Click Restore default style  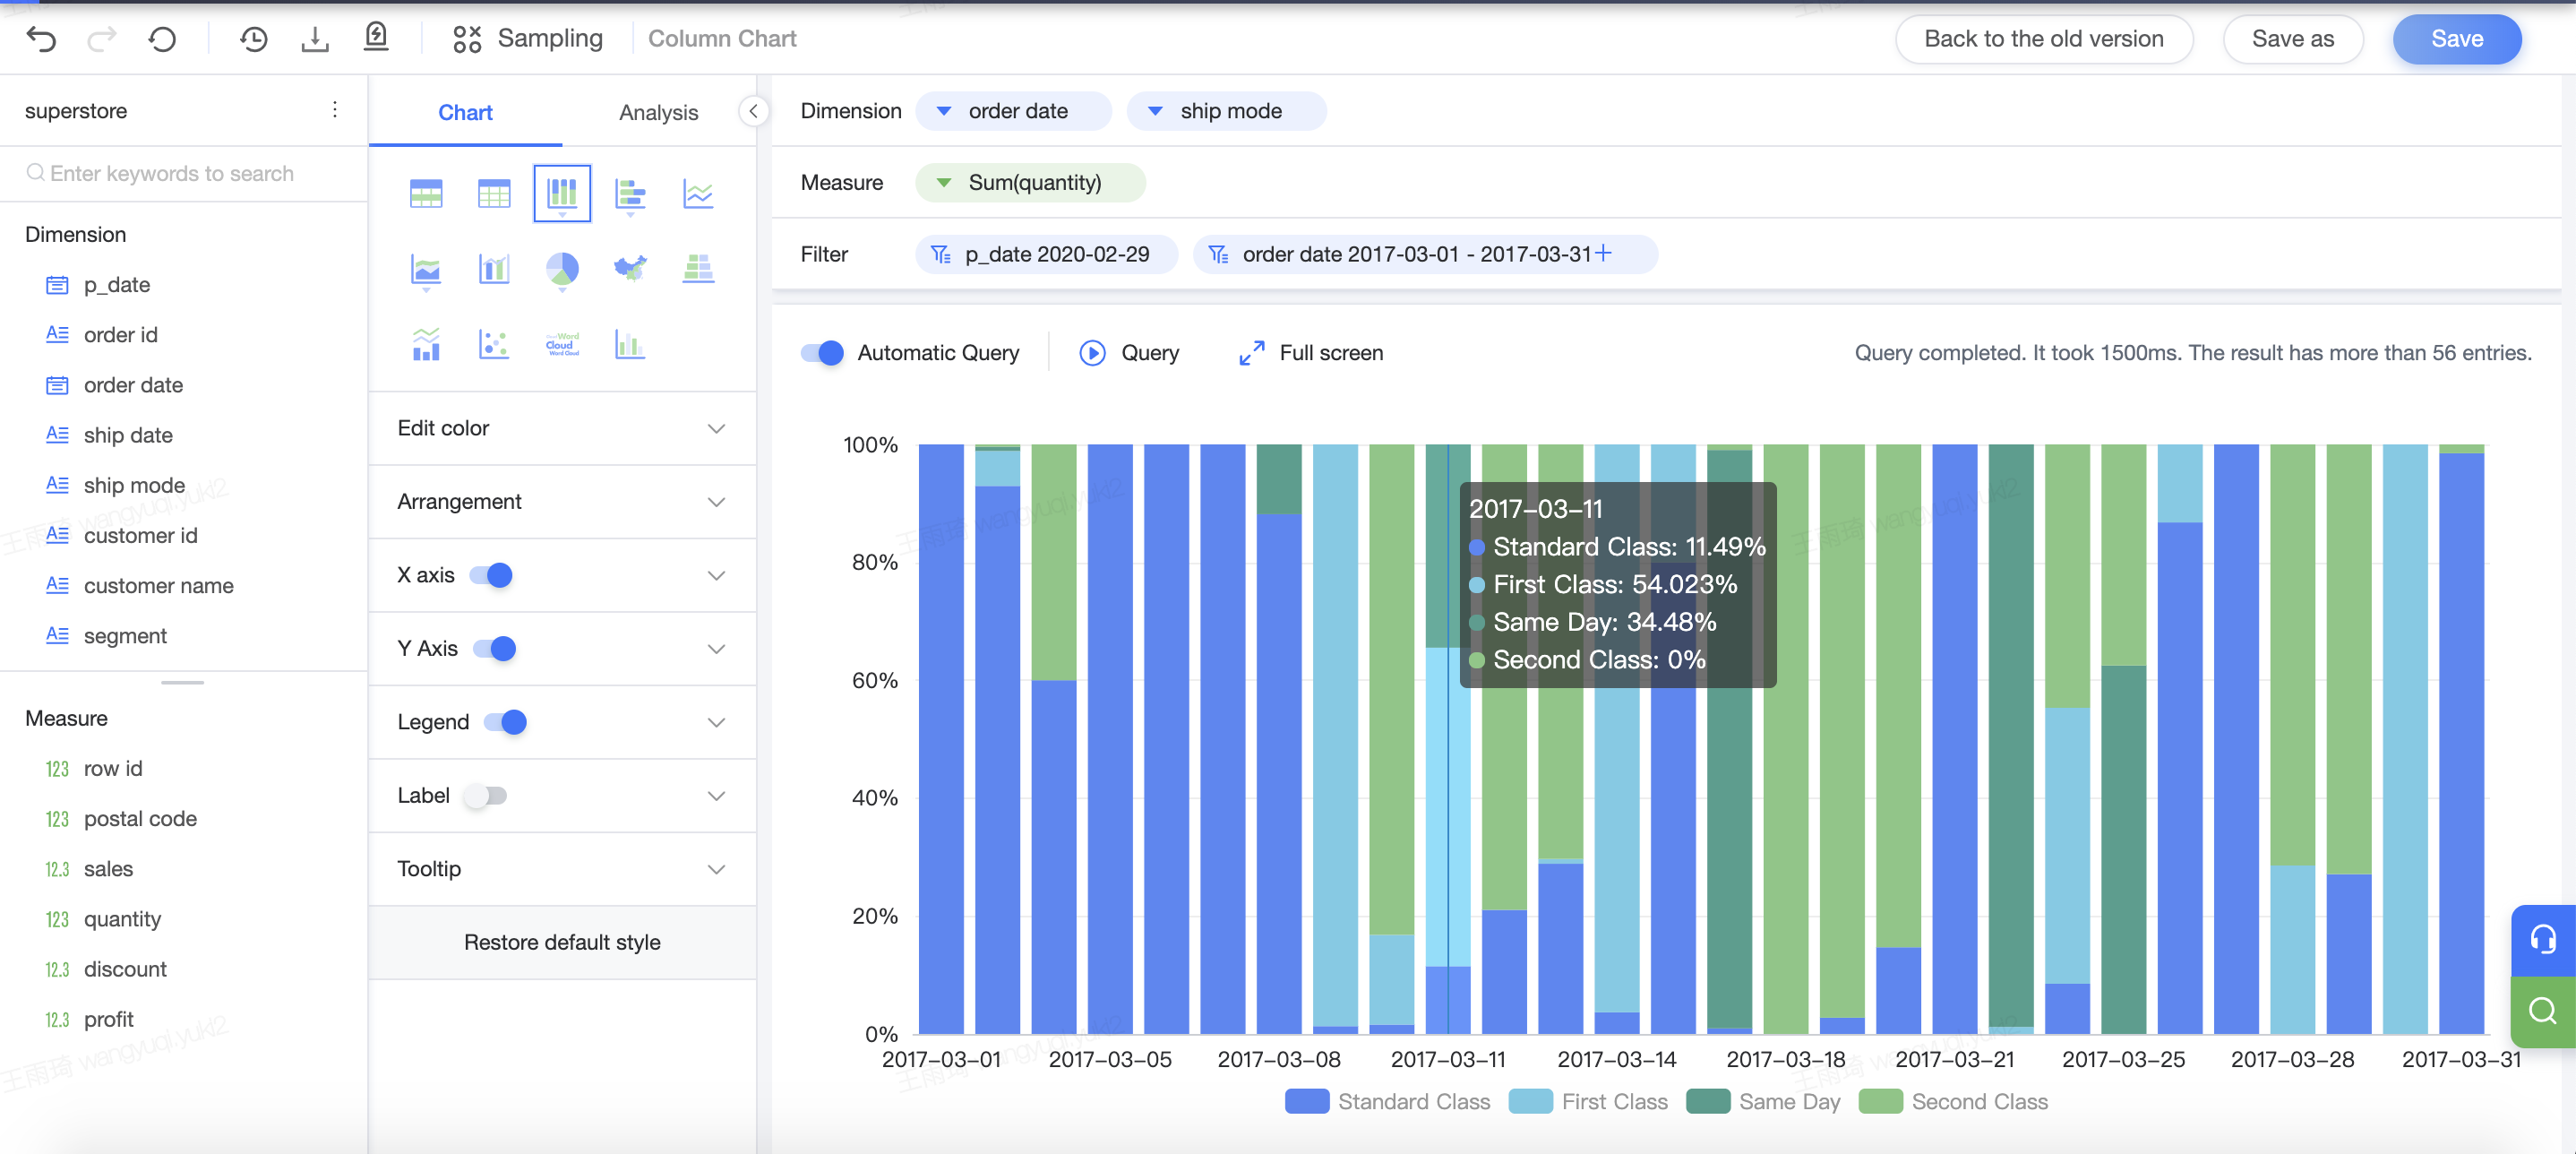pos(562,942)
